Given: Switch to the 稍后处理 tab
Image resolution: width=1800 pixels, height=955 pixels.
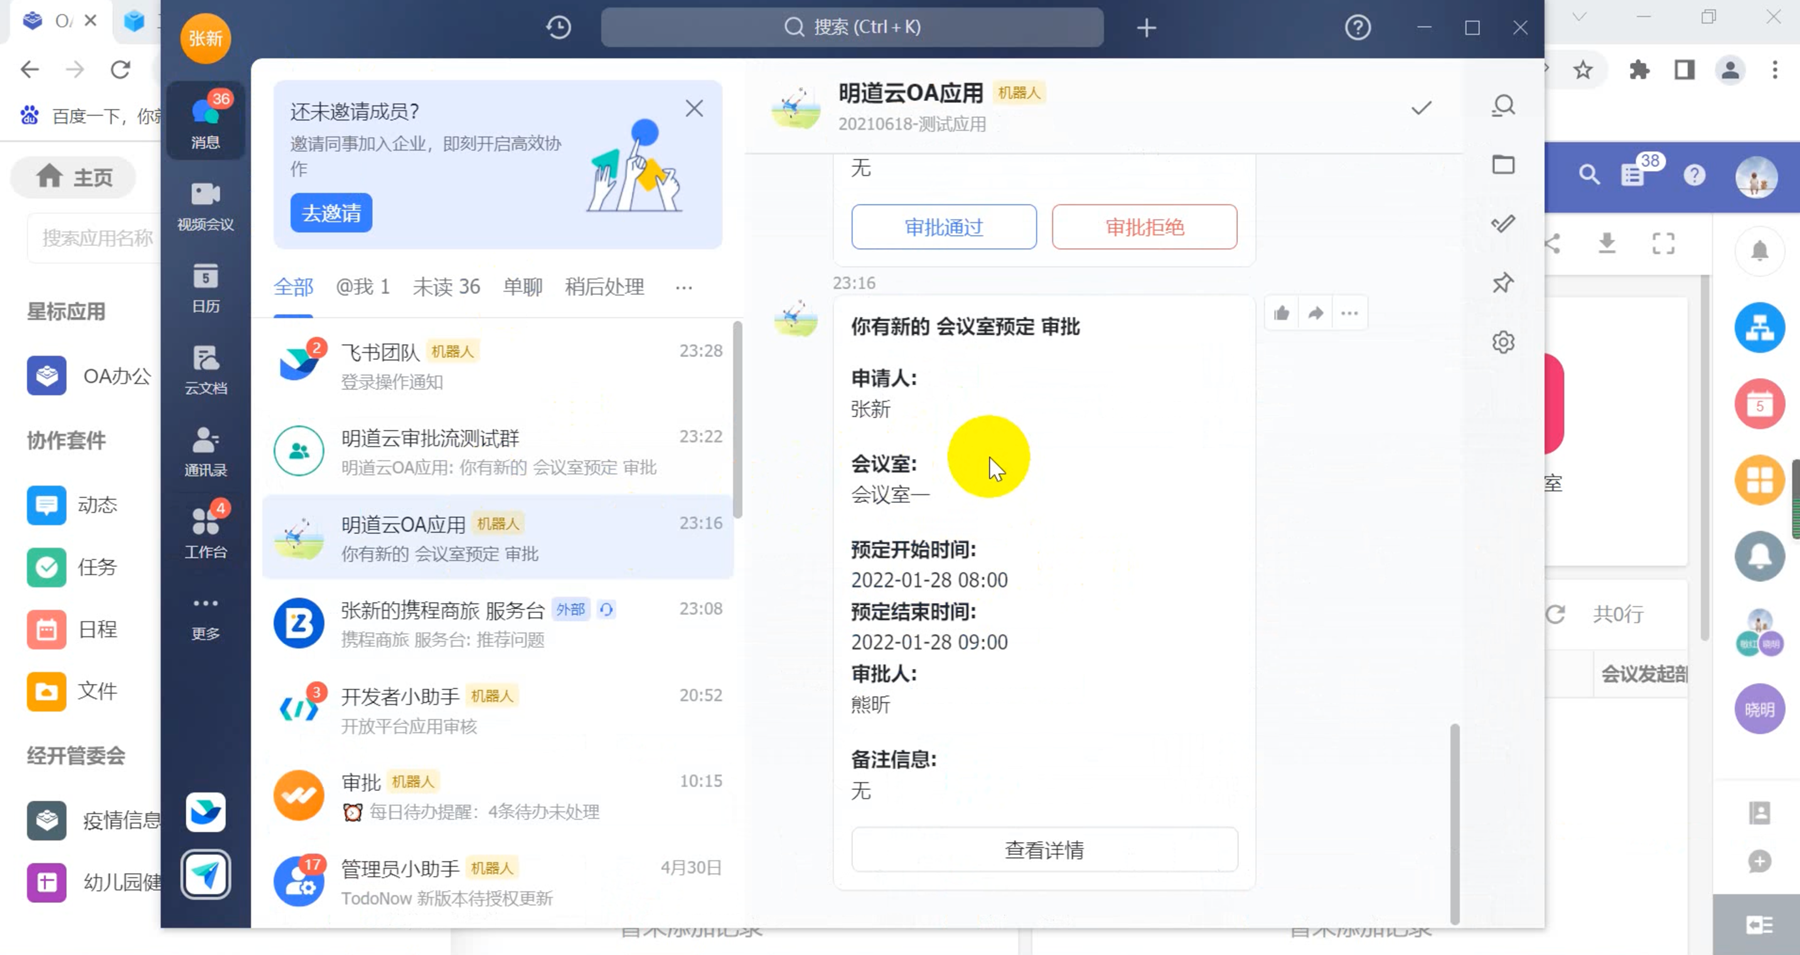Looking at the screenshot, I should (x=604, y=288).
